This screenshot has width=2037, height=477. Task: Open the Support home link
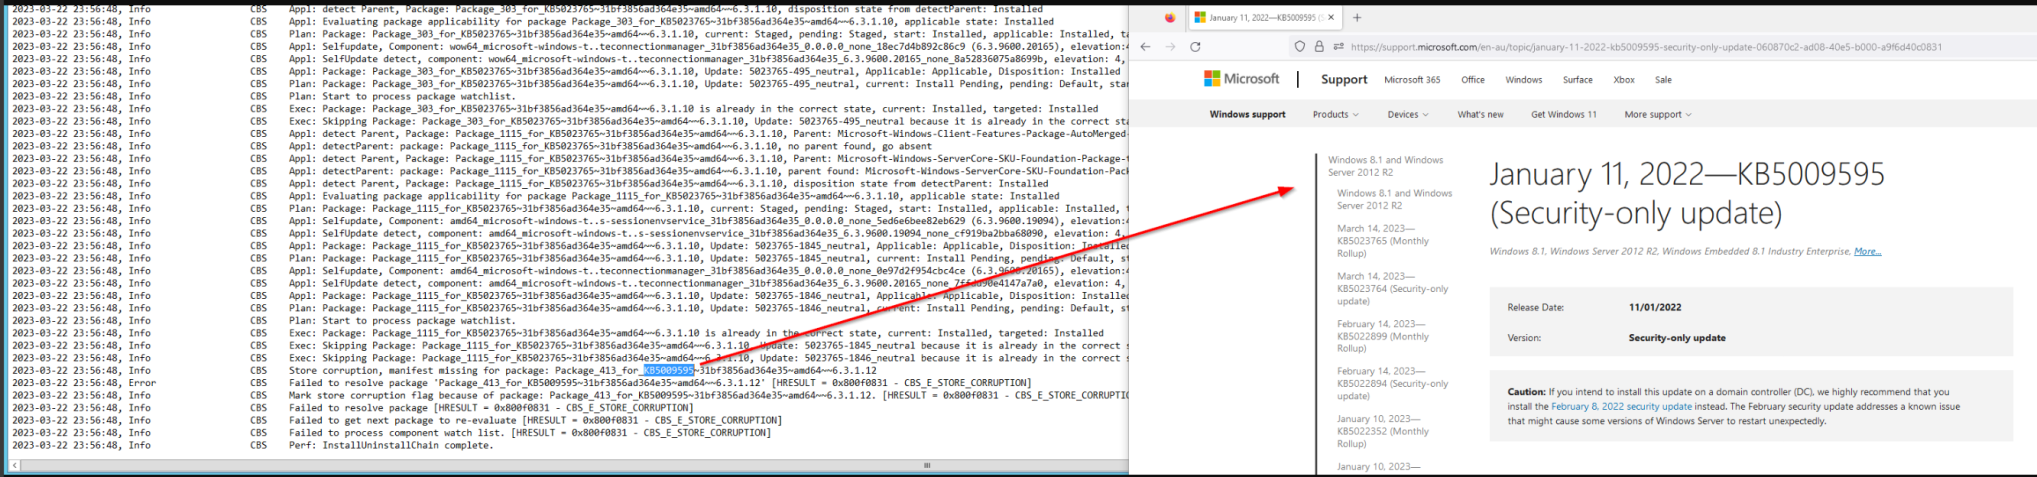click(1344, 79)
